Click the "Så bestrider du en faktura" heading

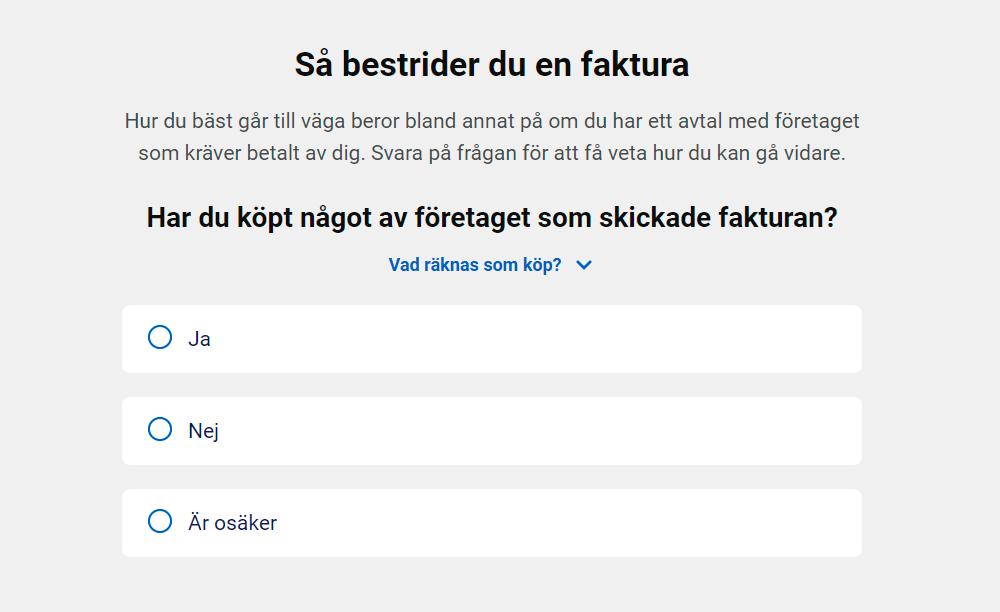pos(491,65)
